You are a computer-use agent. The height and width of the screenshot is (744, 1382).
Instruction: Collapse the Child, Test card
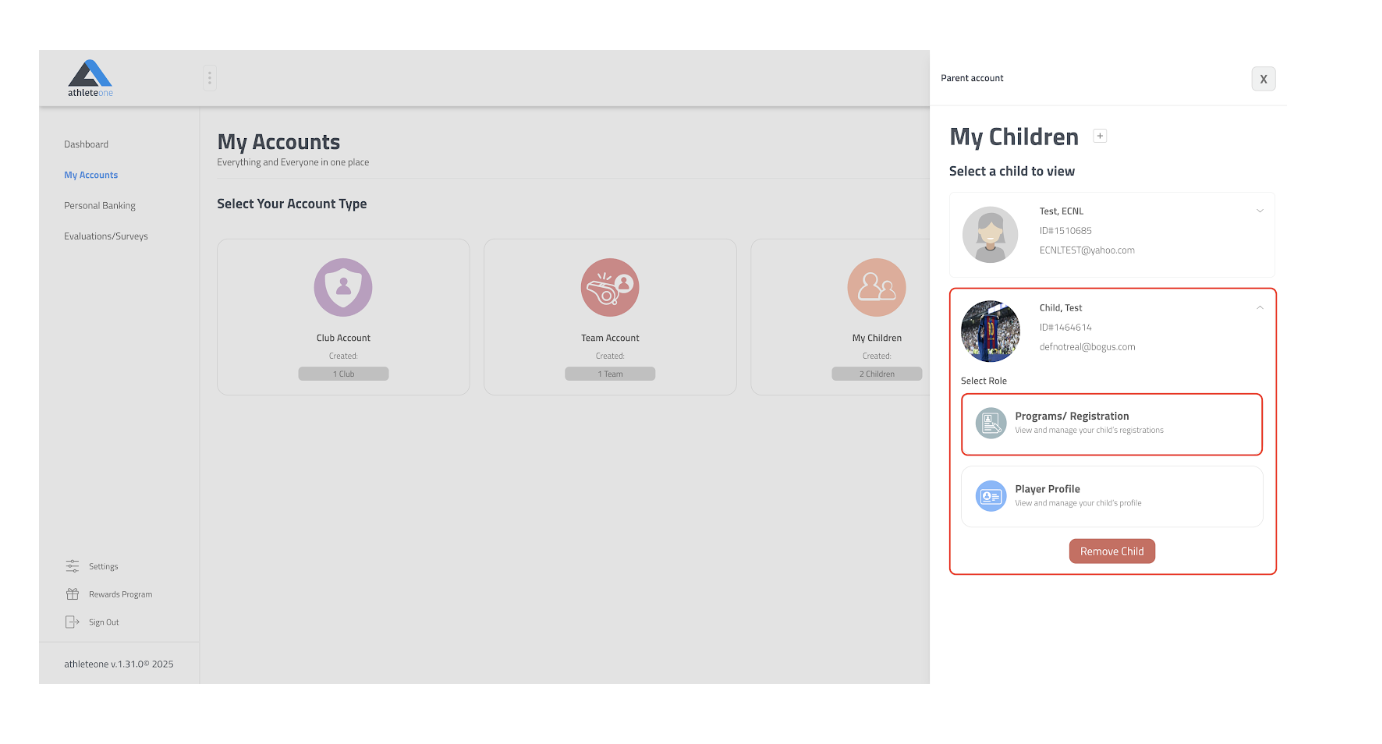[x=1259, y=308]
